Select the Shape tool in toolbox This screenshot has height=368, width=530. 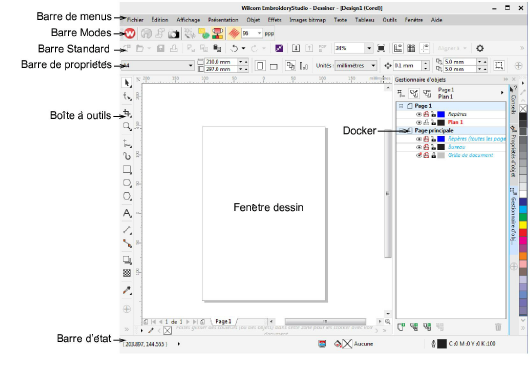click(x=127, y=97)
